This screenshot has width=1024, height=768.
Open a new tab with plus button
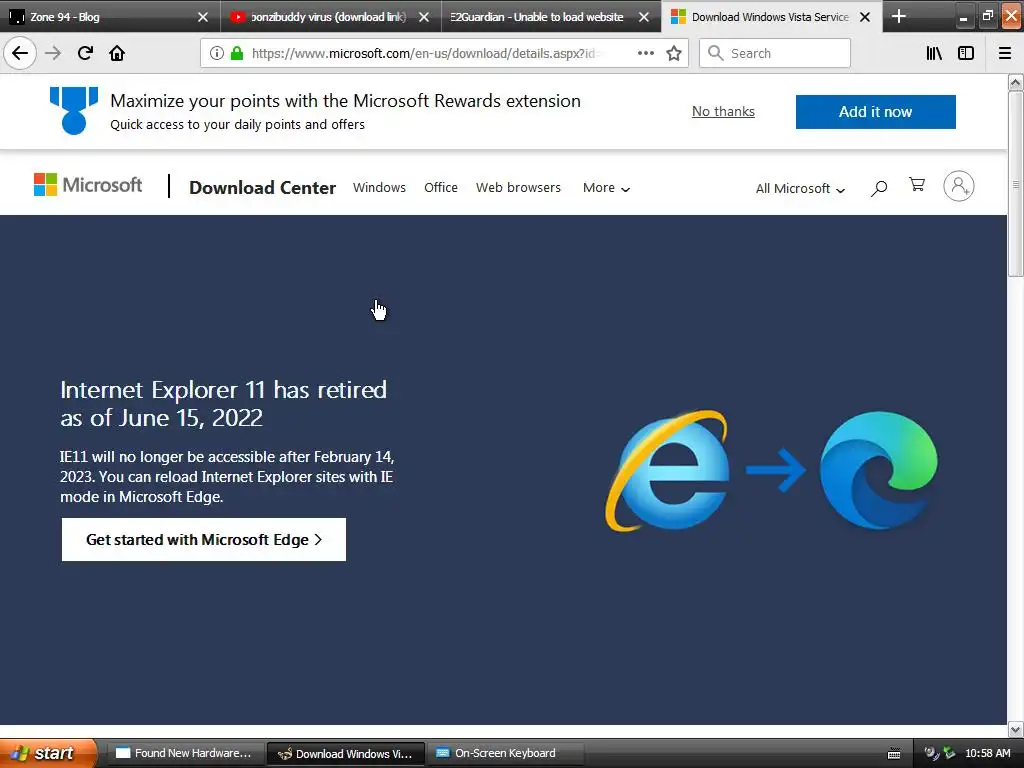click(899, 16)
